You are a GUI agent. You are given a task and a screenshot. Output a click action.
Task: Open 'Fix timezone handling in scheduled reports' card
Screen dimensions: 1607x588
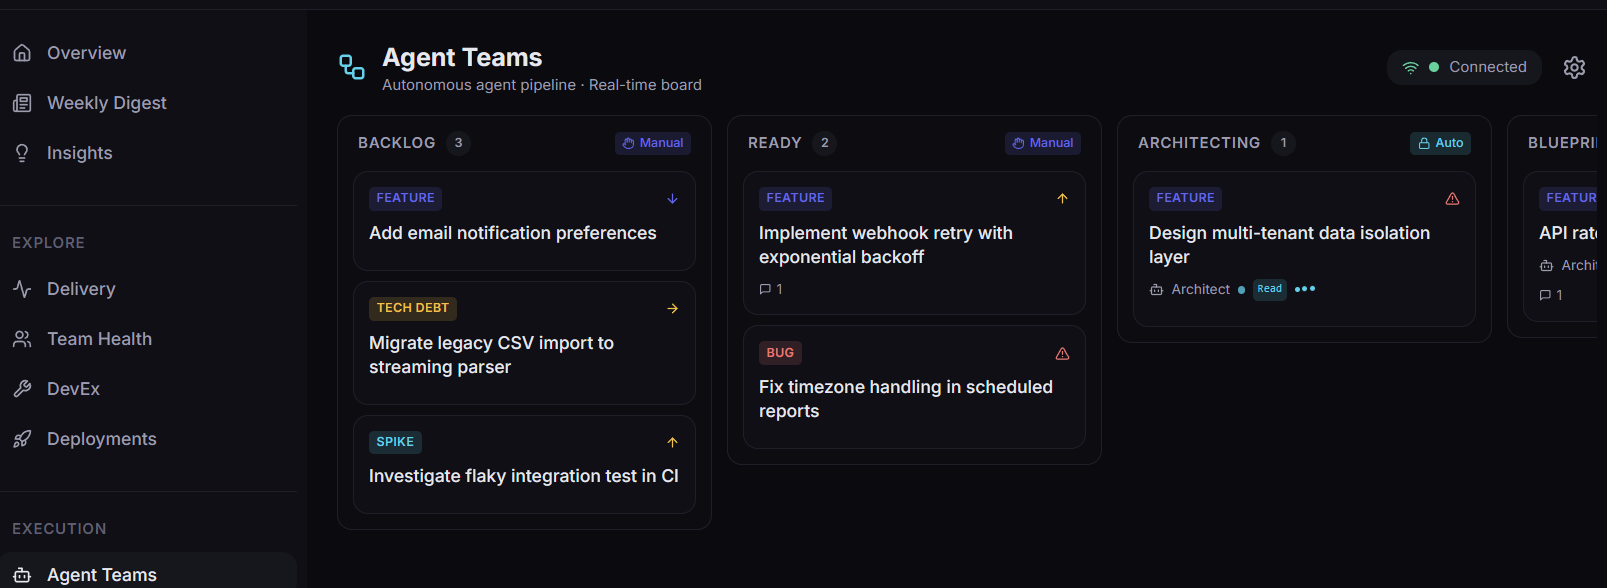(x=914, y=387)
